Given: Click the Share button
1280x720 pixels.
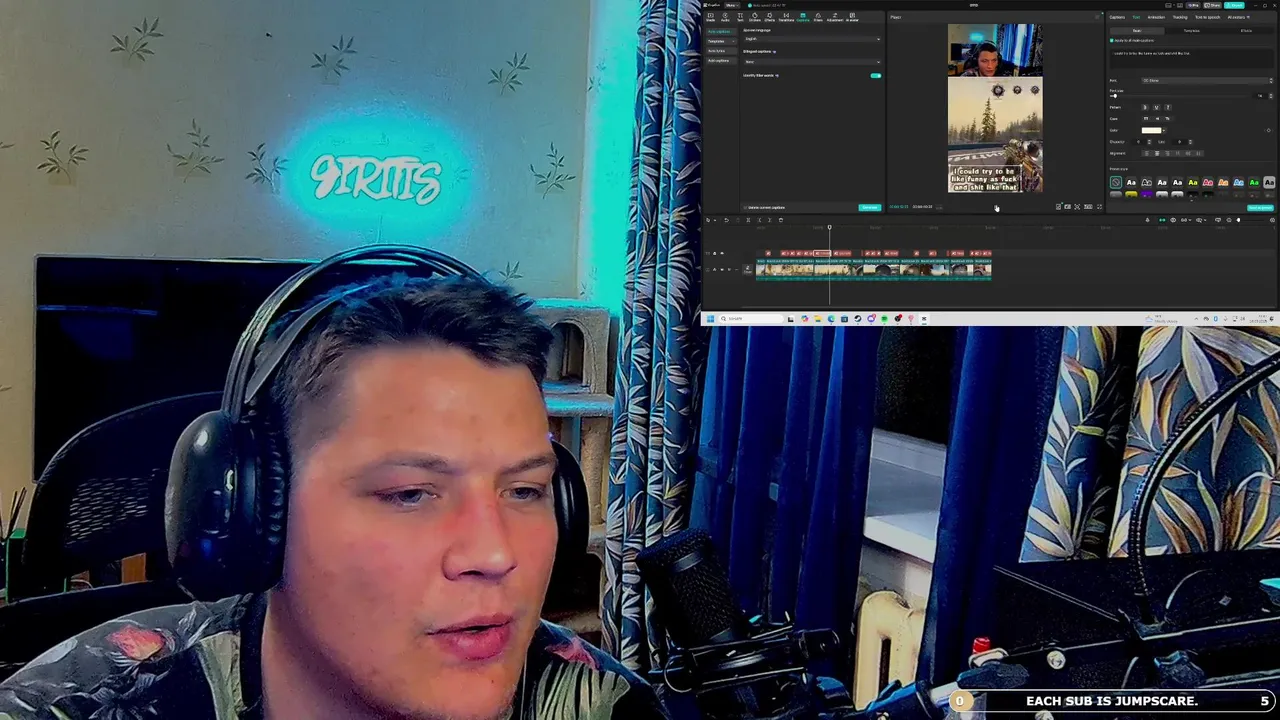Looking at the screenshot, I should (x=1212, y=5).
